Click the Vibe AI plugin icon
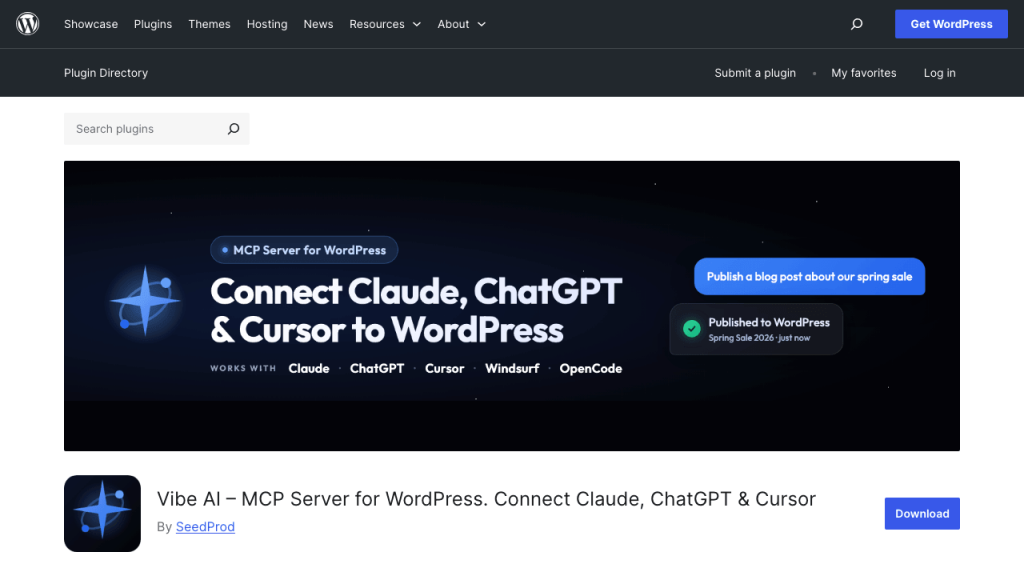This screenshot has width=1024, height=576. click(x=103, y=513)
